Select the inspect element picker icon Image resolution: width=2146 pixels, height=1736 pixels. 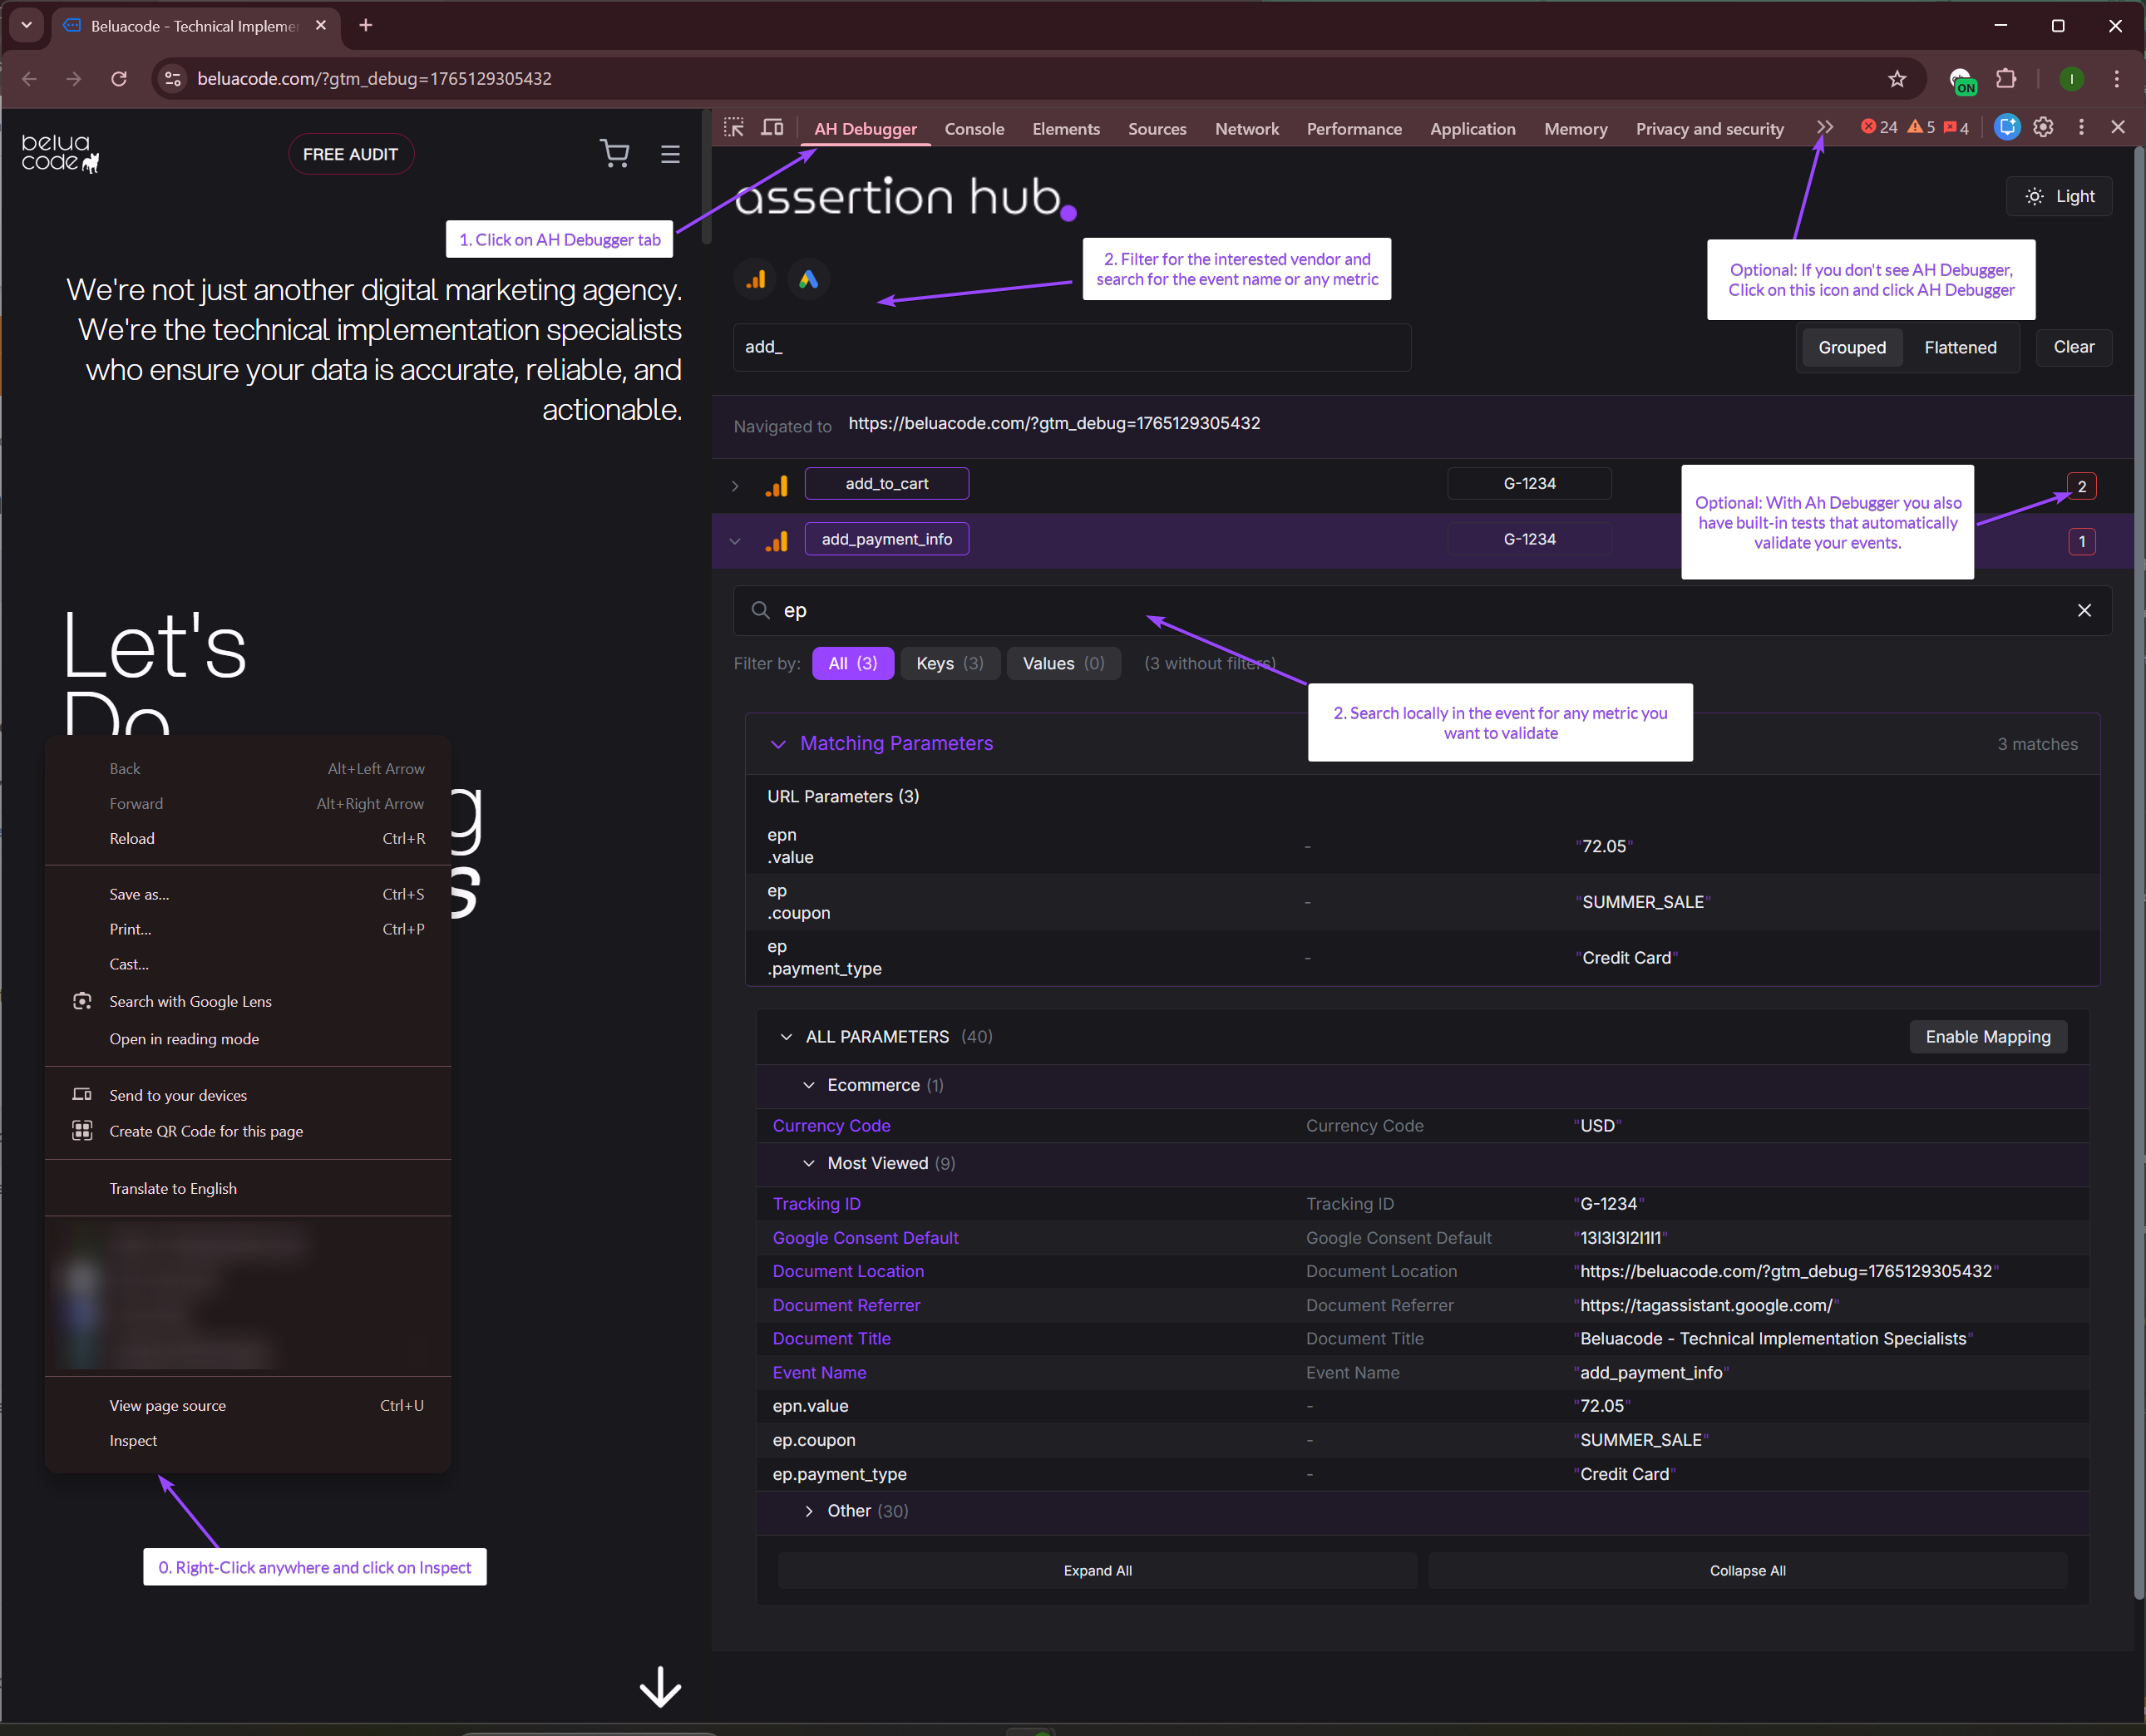coord(734,128)
